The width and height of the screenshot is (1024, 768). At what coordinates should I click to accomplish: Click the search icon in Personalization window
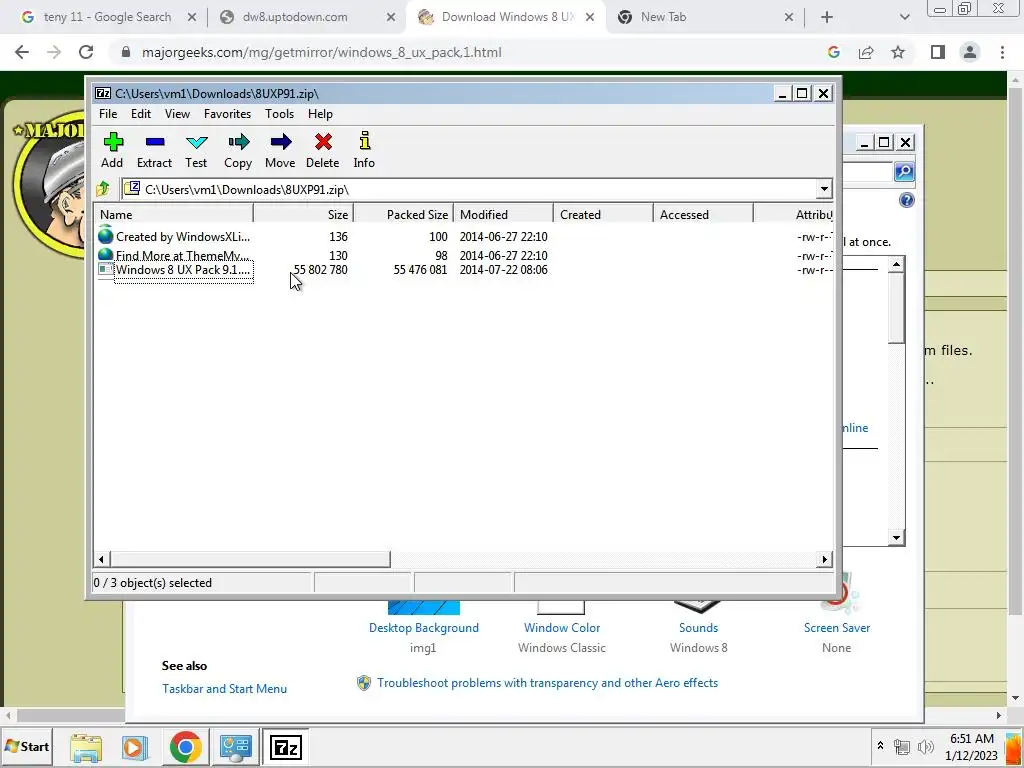[x=904, y=172]
